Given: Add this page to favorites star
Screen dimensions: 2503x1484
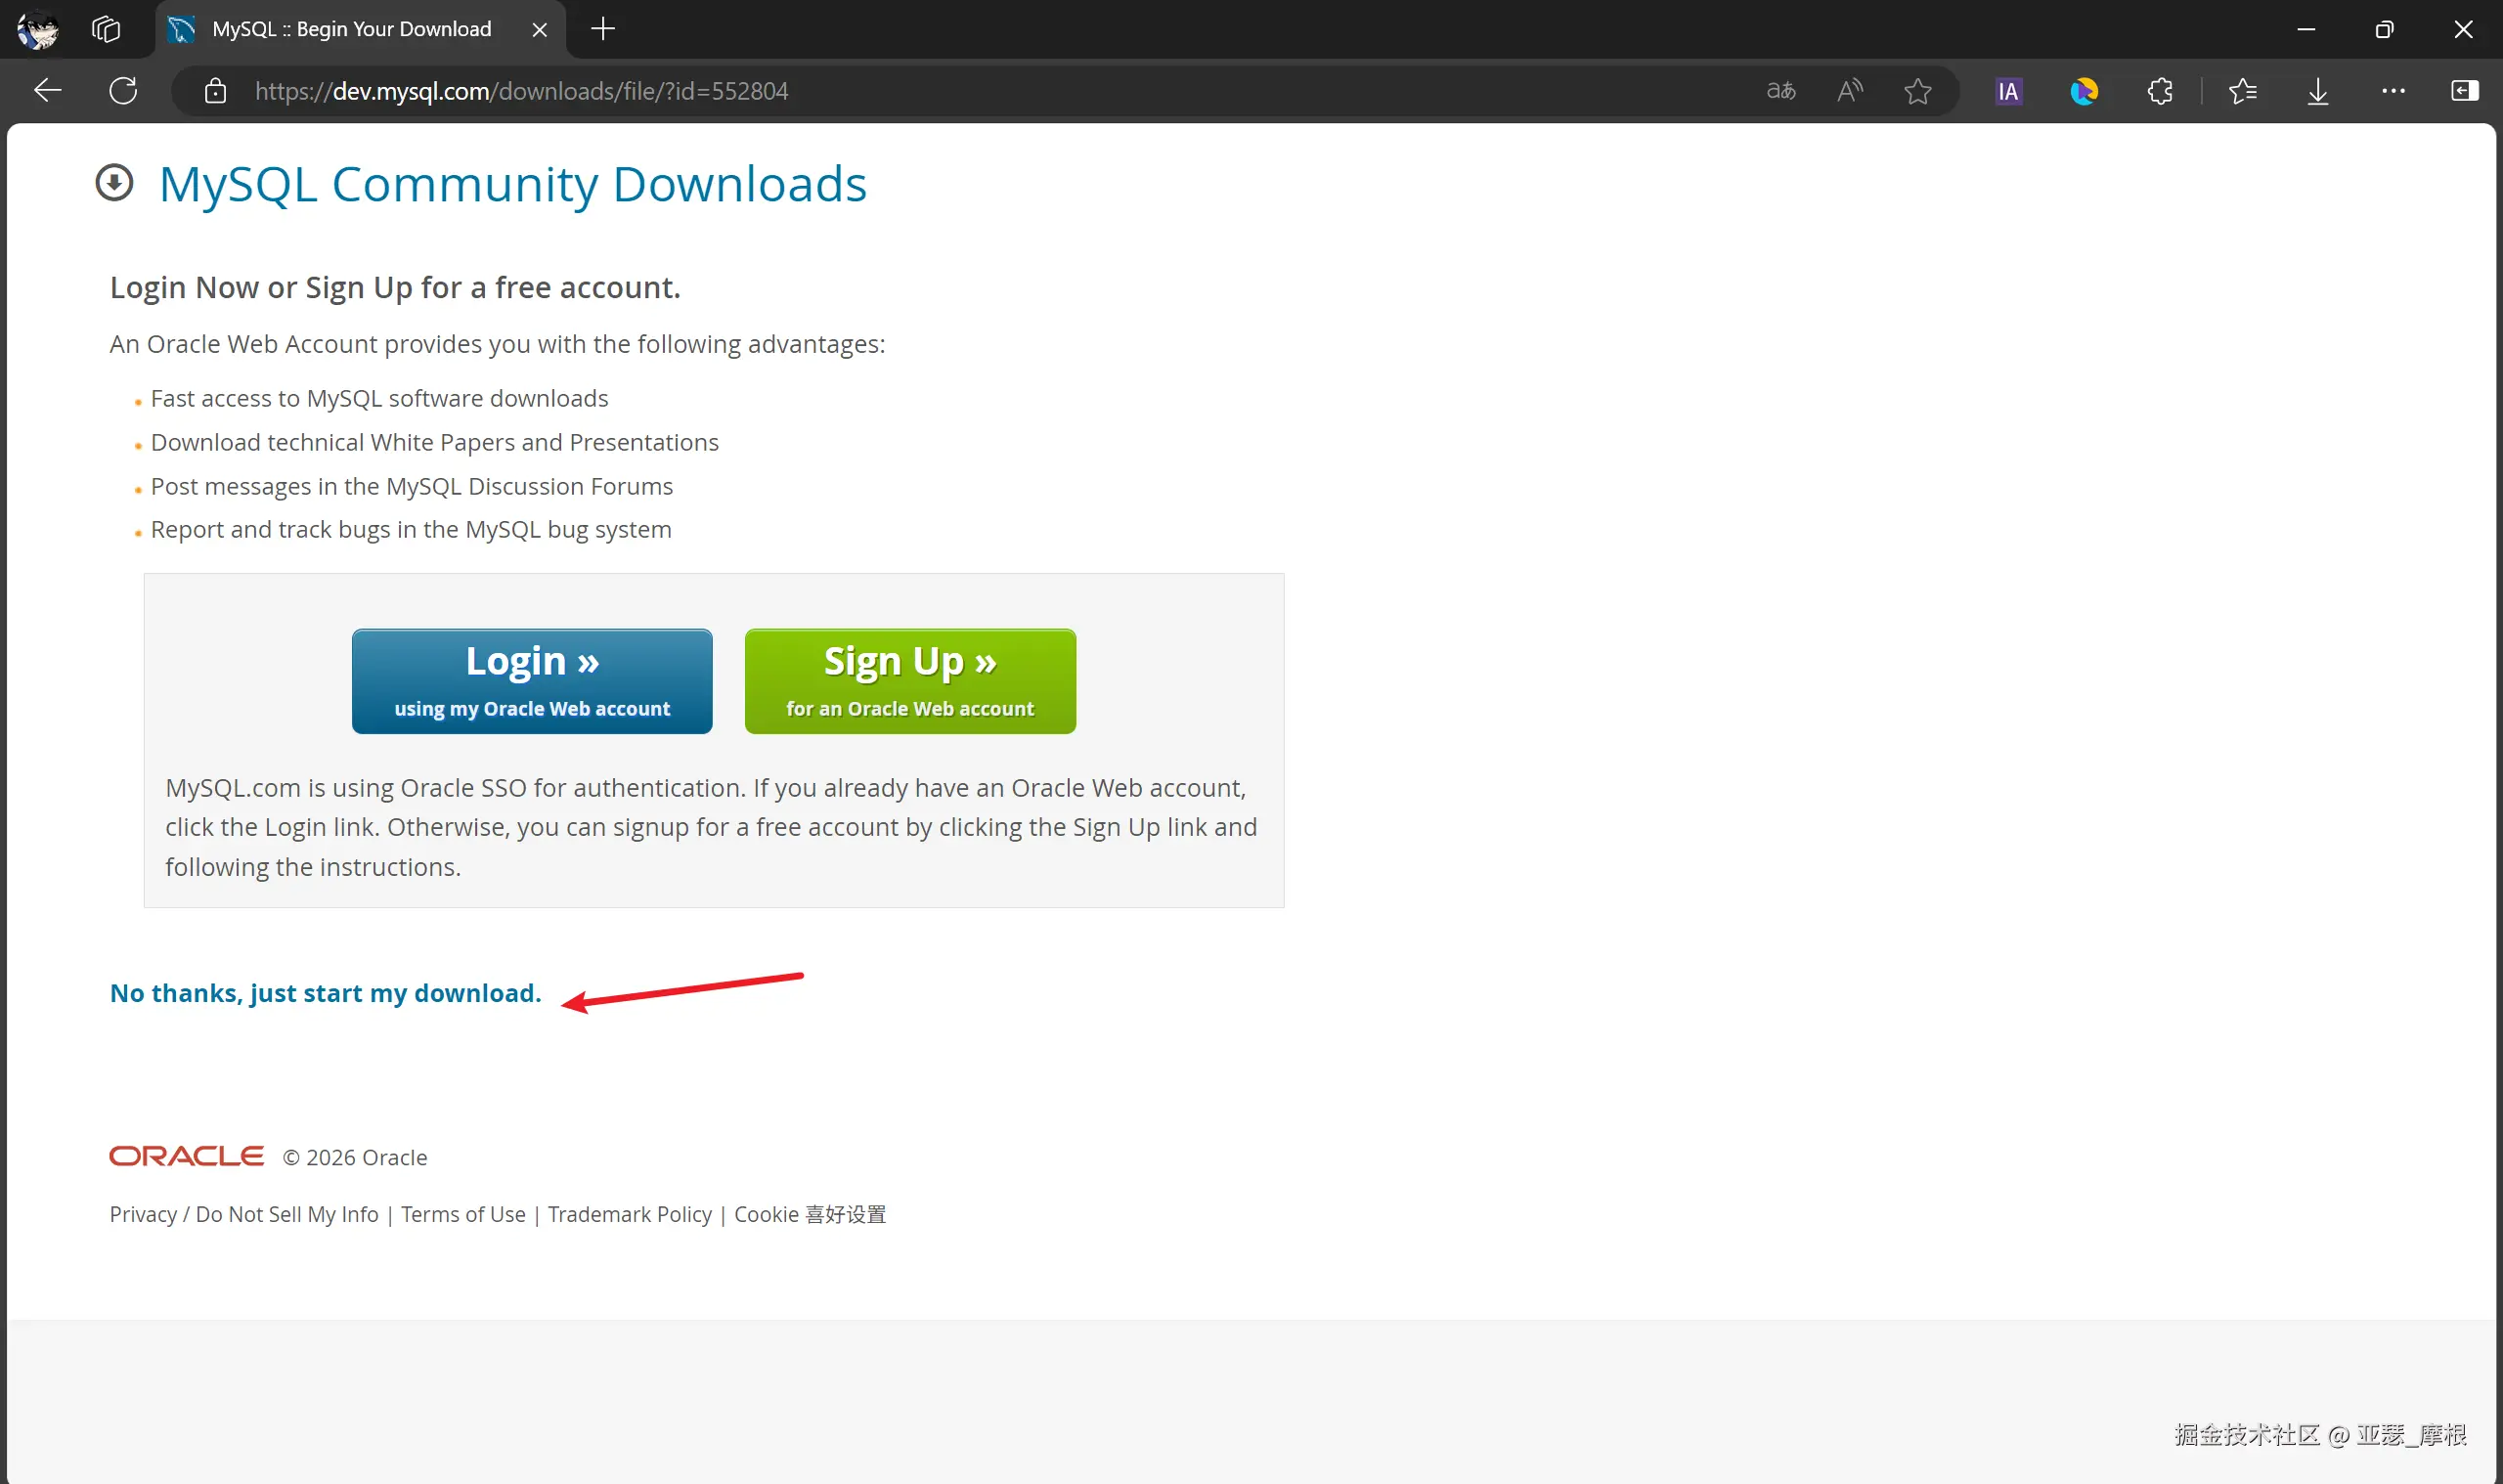Looking at the screenshot, I should click(x=1918, y=91).
